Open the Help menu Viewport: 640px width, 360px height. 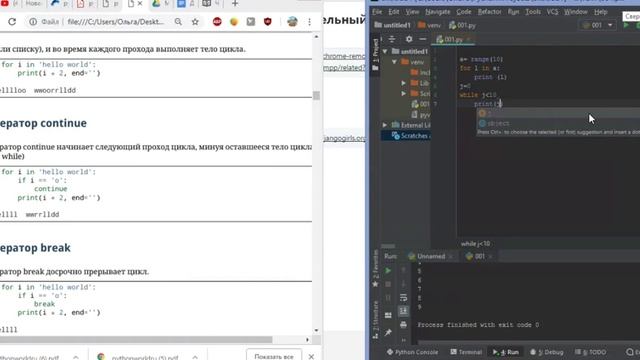(600, 12)
